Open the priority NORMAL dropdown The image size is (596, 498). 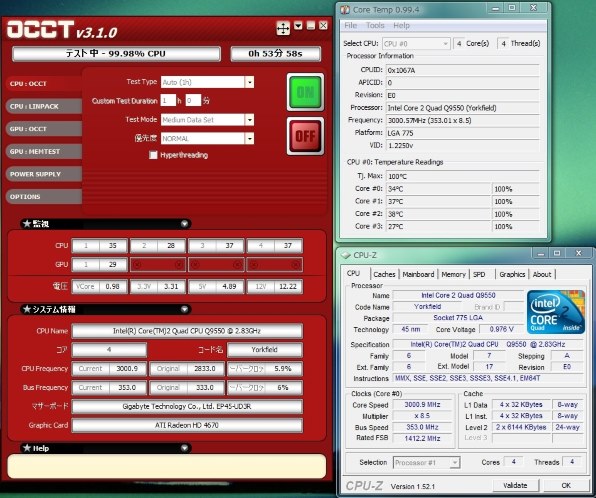tap(249, 138)
